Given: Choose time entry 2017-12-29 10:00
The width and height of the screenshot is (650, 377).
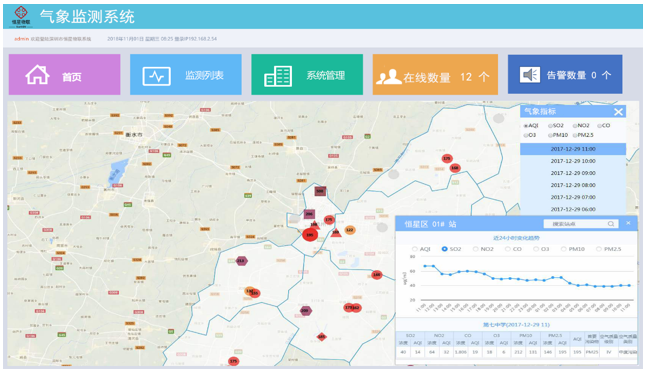Looking at the screenshot, I should point(573,161).
